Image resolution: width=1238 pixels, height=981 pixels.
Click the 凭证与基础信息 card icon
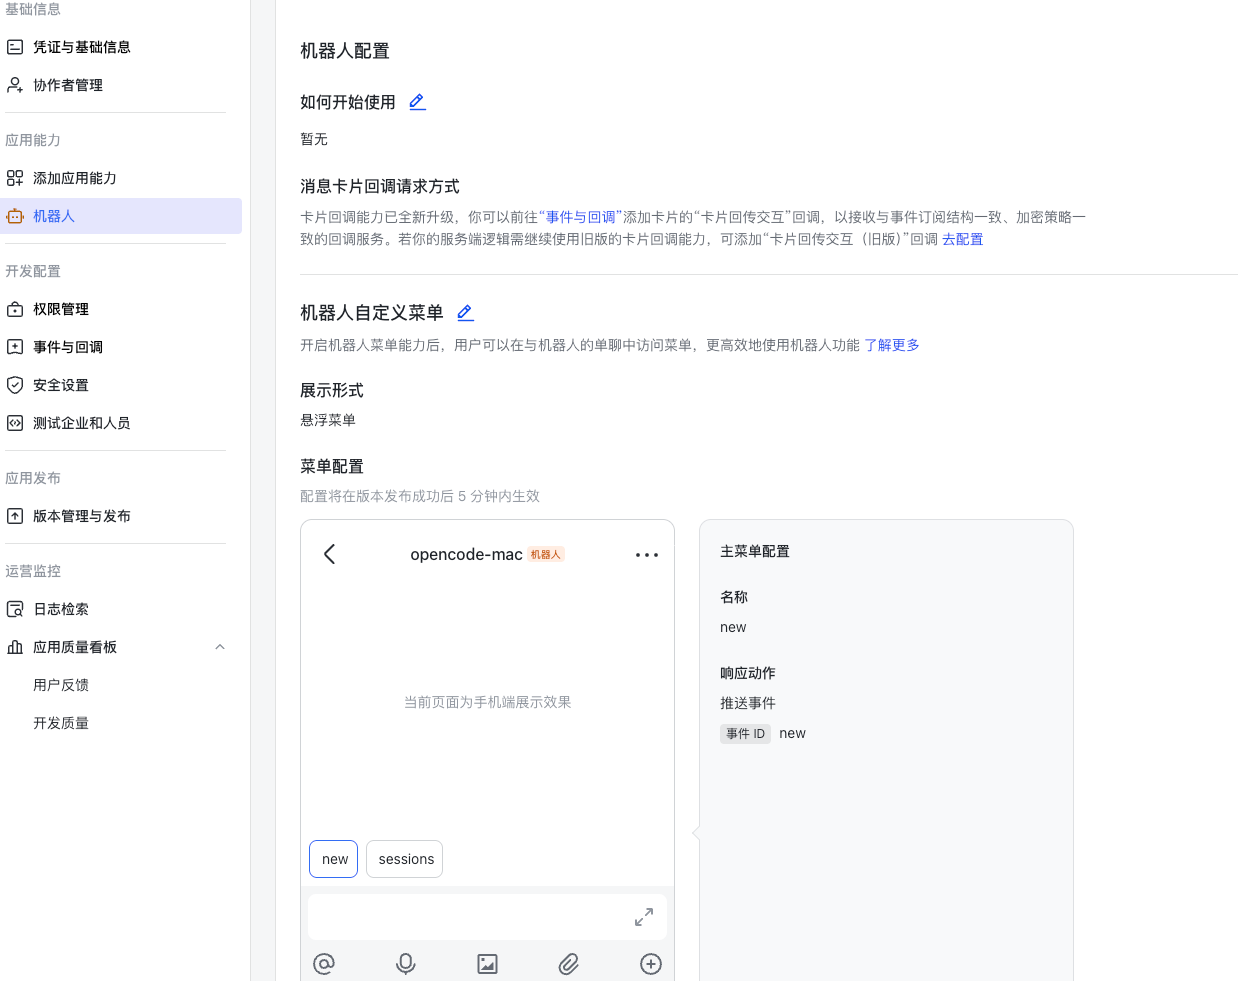(x=15, y=47)
